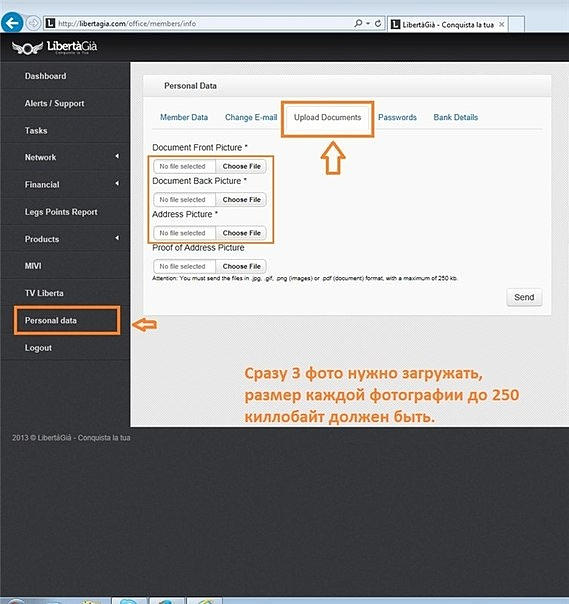Choose File for Document Front Picture
The height and width of the screenshot is (604, 569).
coord(242,166)
